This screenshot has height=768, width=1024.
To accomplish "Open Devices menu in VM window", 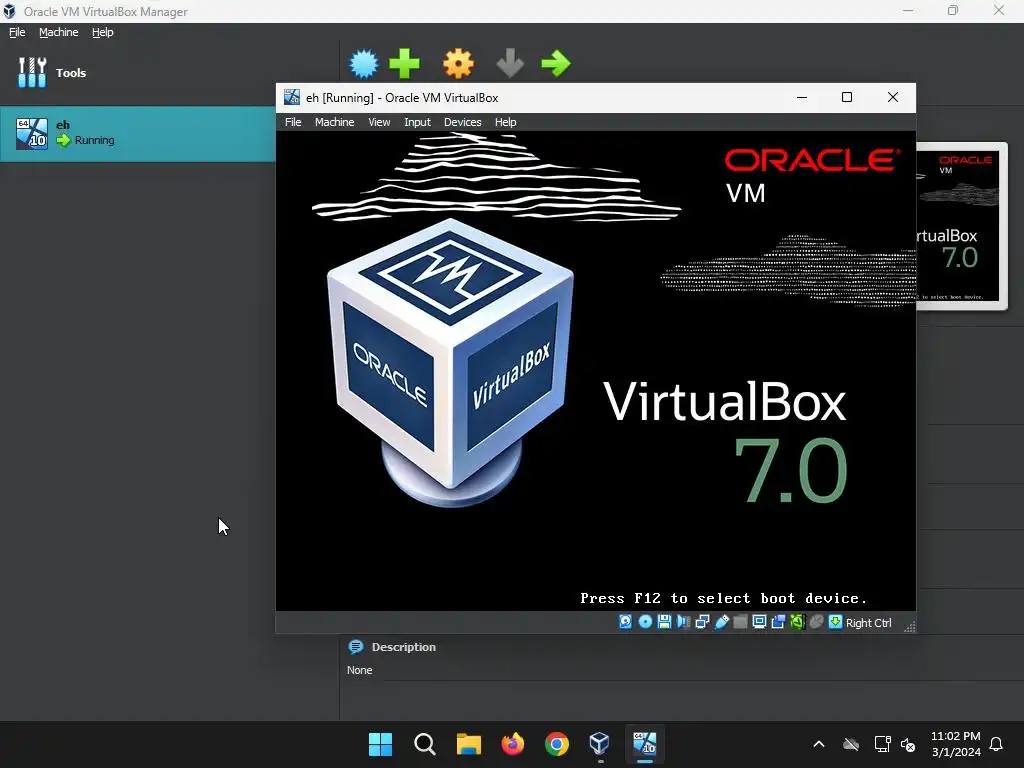I will click(462, 122).
